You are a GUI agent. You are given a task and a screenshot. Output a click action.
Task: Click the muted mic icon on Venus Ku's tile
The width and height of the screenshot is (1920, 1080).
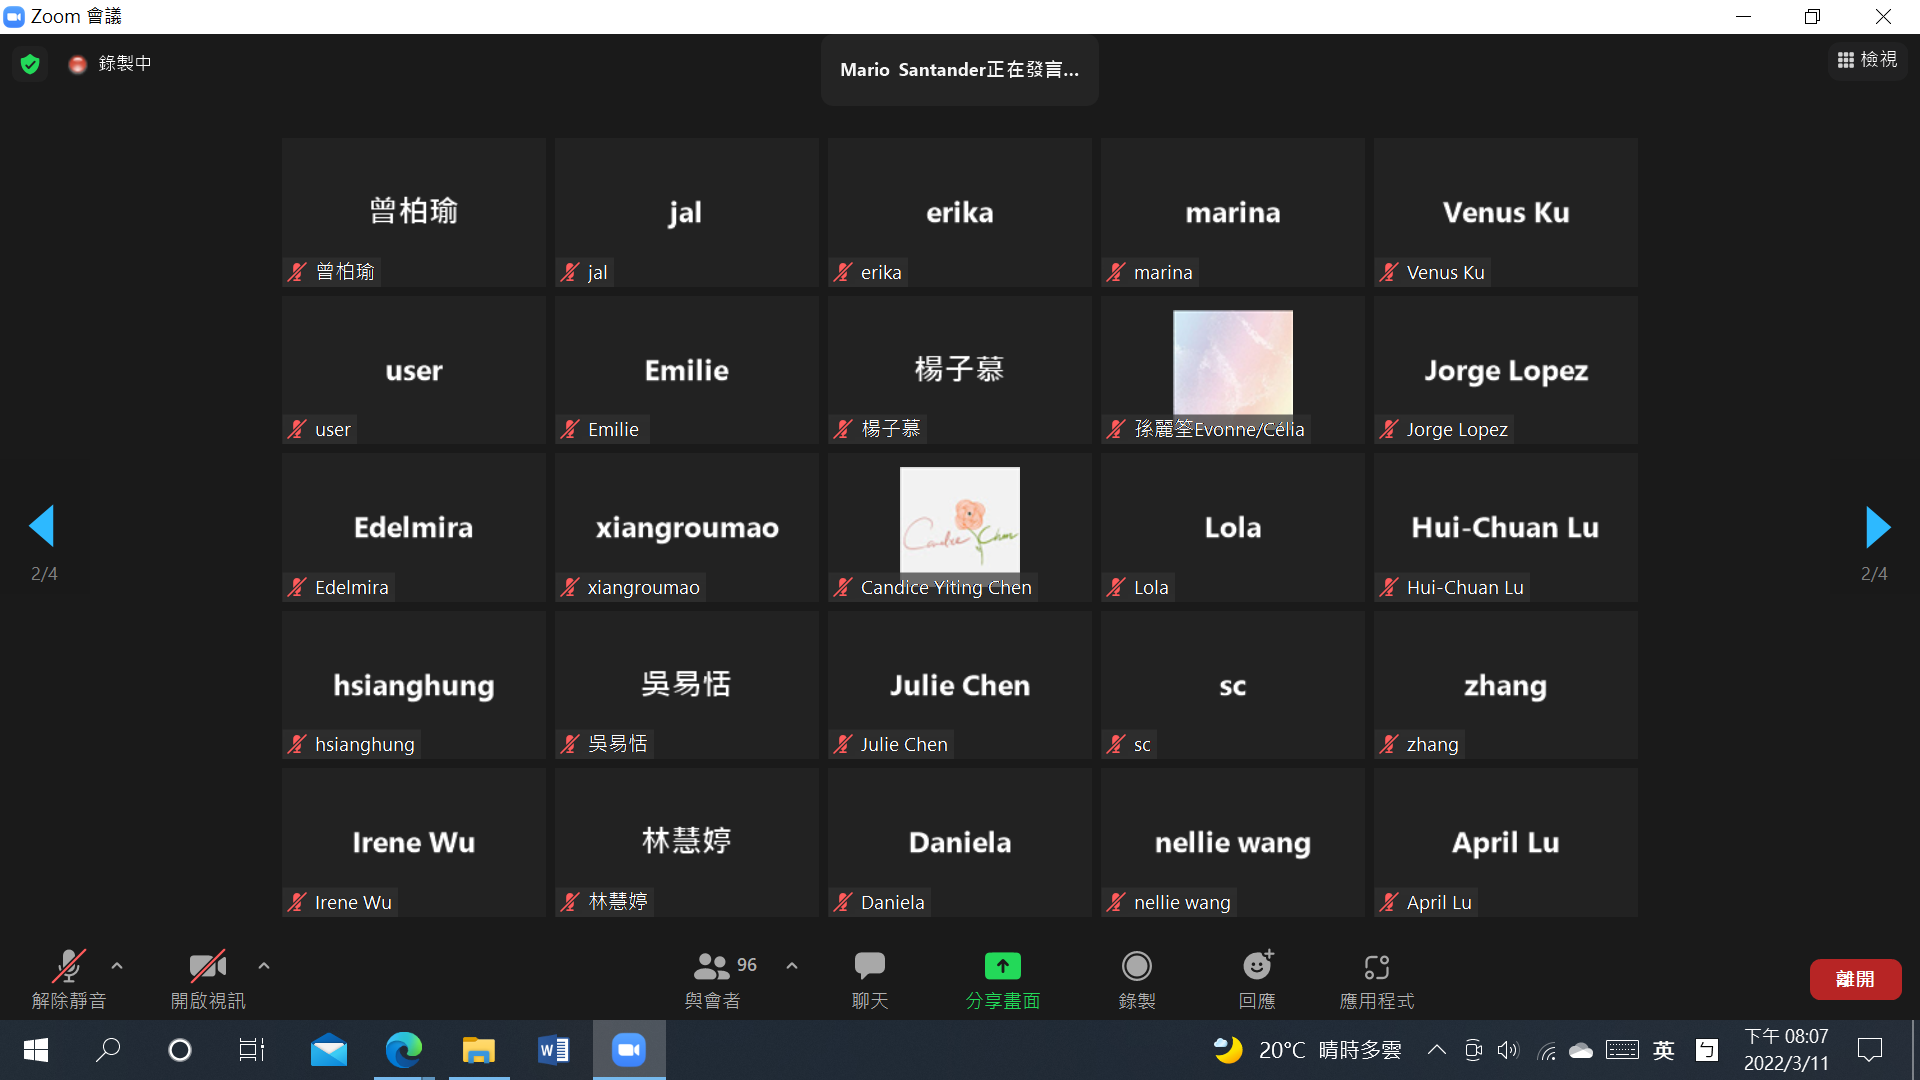pos(1389,272)
